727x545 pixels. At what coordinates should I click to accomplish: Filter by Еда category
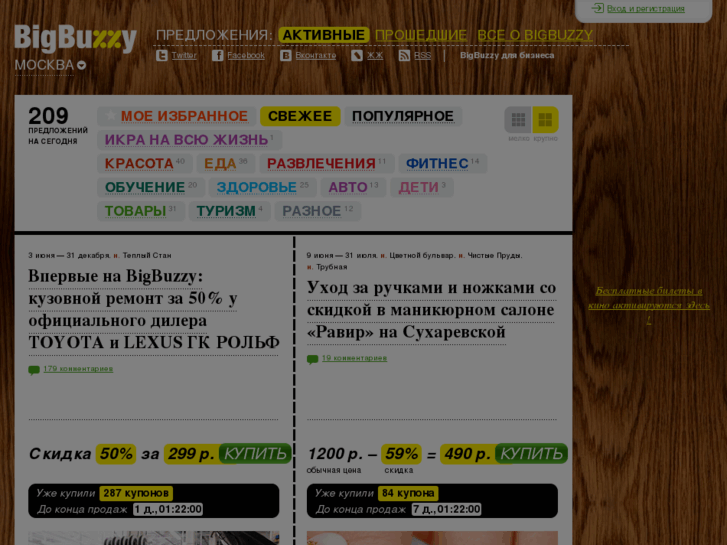(226, 163)
